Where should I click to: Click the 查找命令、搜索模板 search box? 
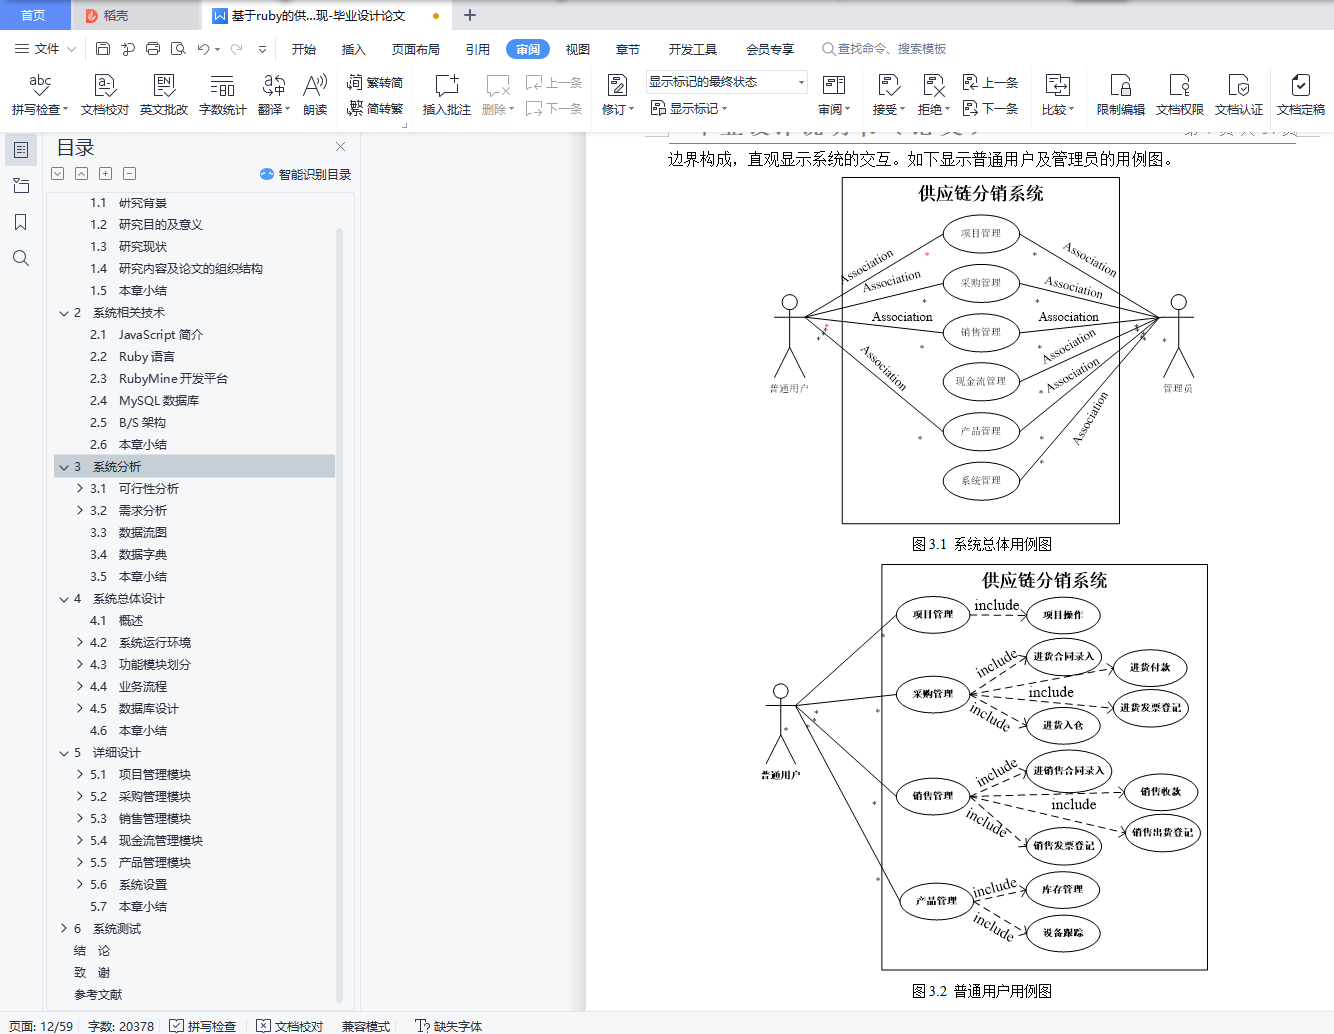tap(884, 49)
